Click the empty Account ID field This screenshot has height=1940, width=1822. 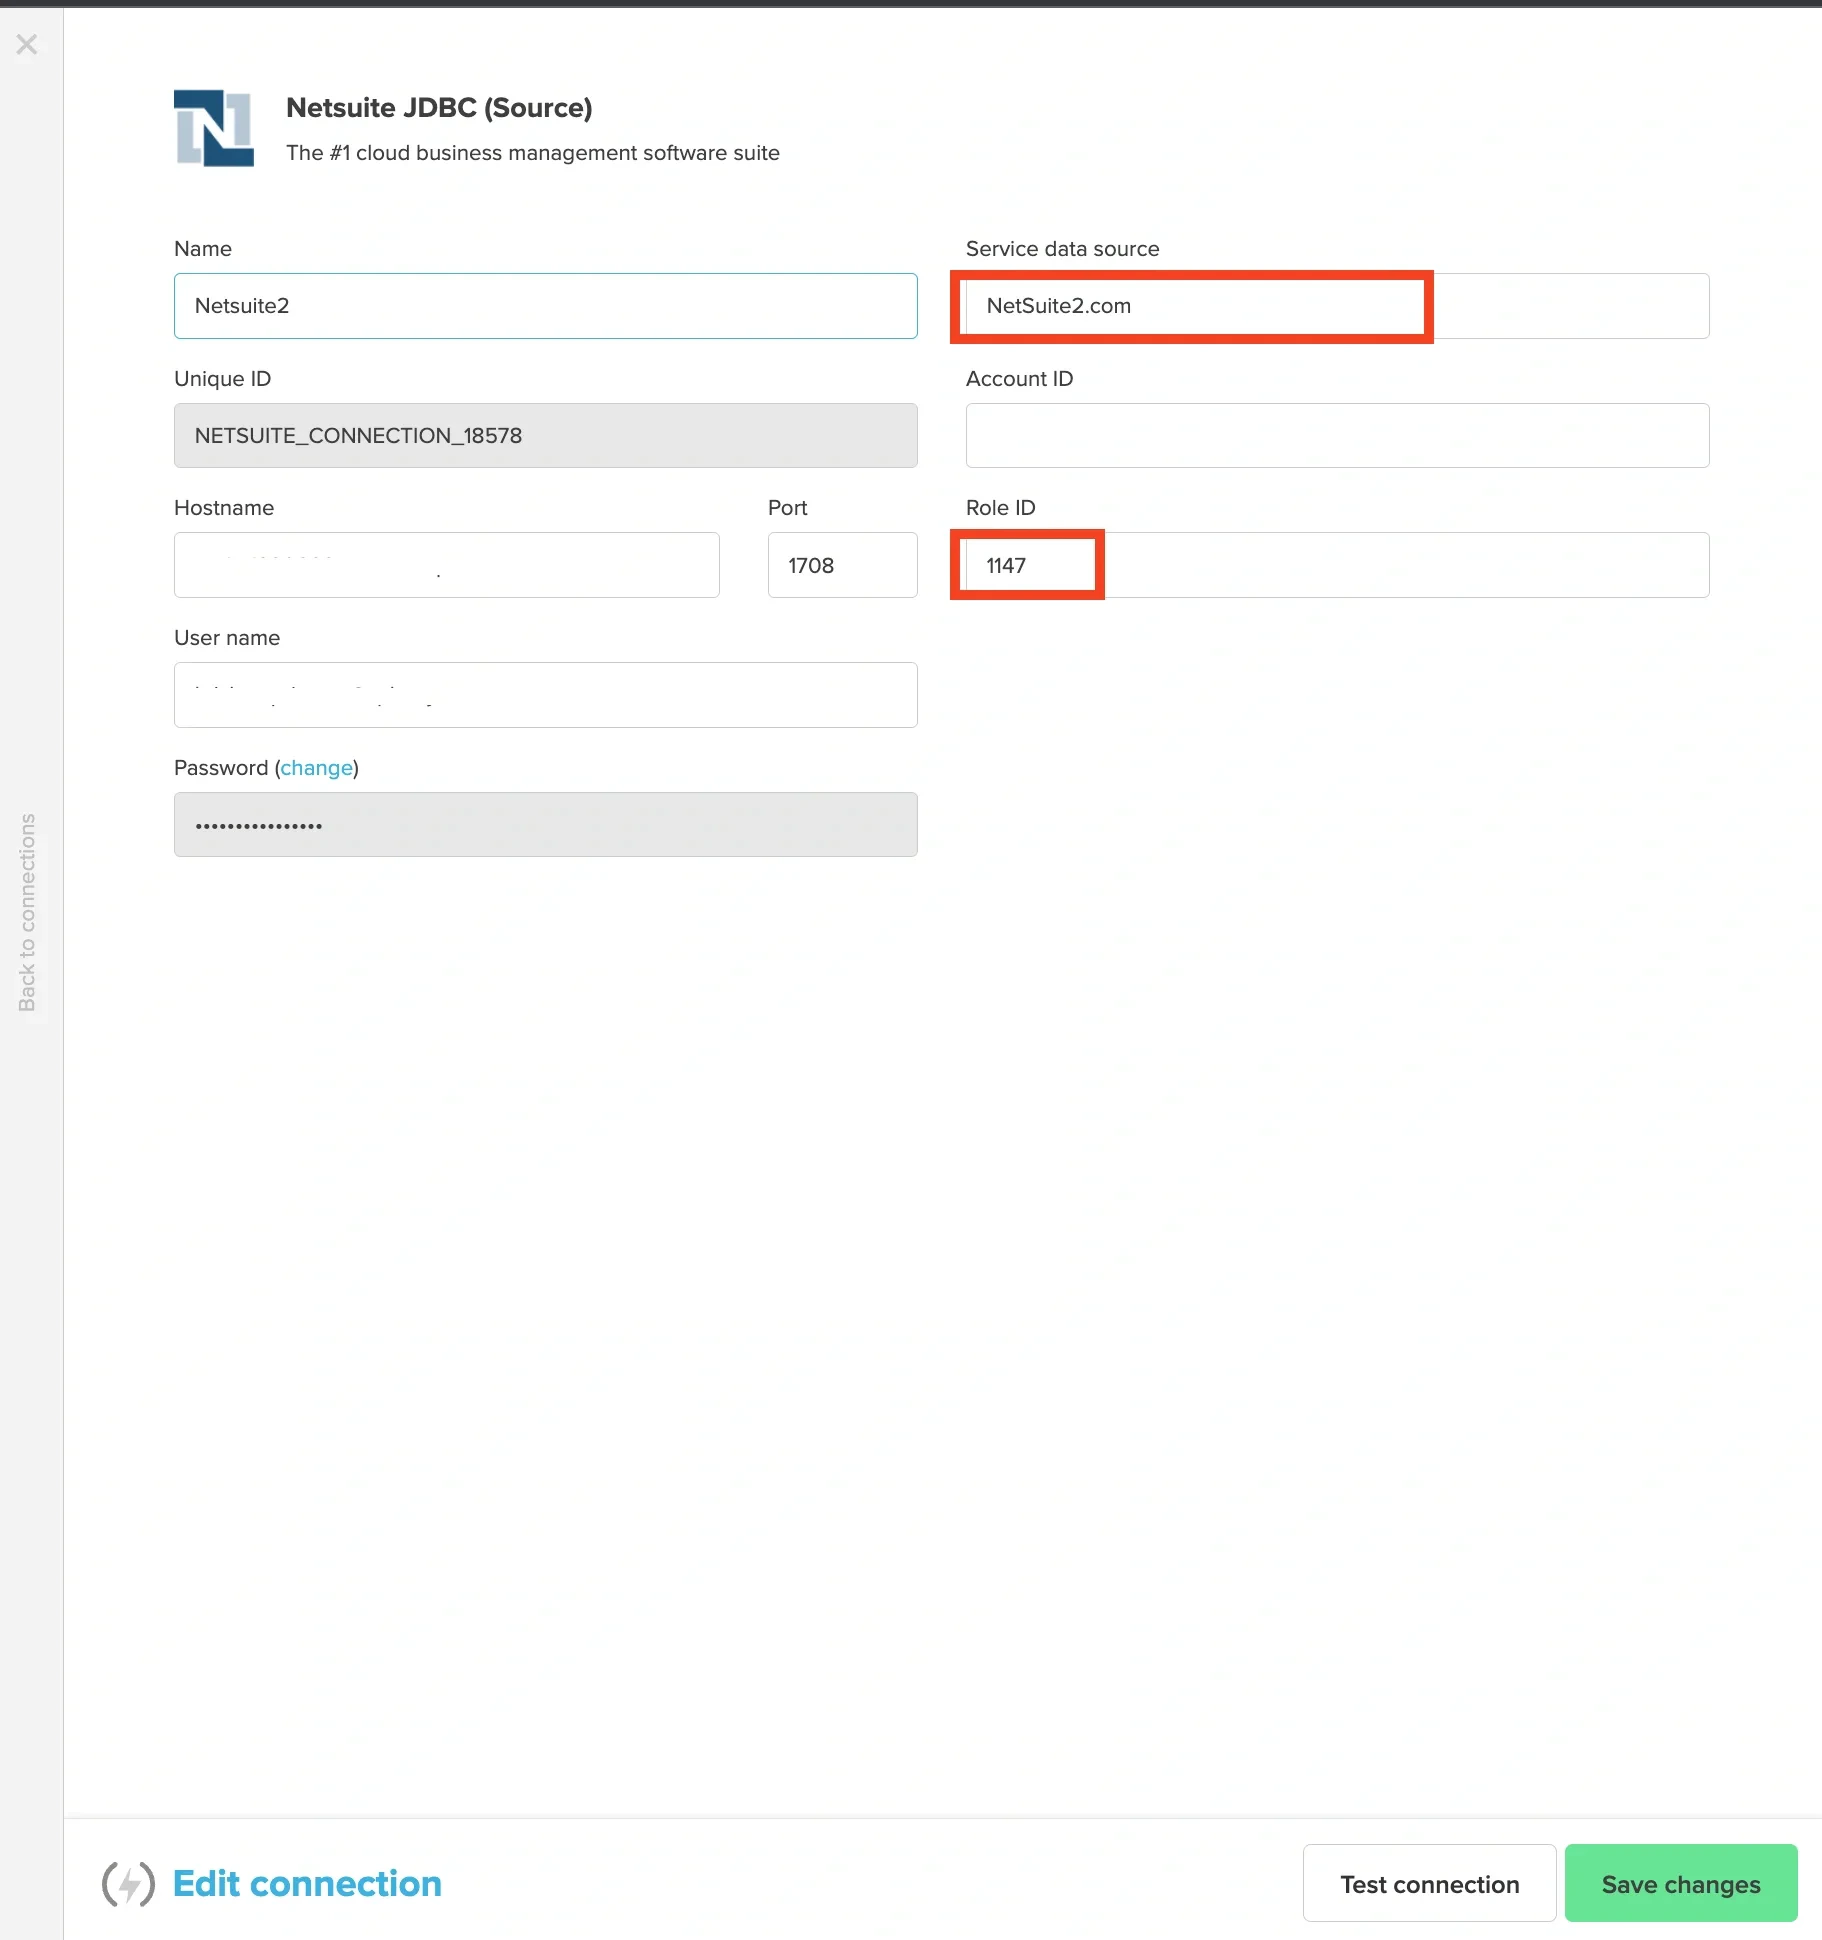pyautogui.click(x=1337, y=435)
